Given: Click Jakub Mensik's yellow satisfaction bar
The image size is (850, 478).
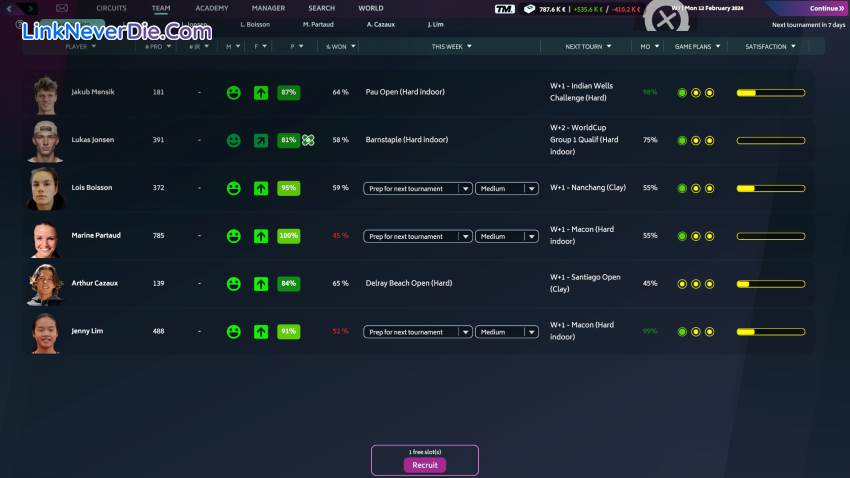Looking at the screenshot, I should [x=770, y=93].
